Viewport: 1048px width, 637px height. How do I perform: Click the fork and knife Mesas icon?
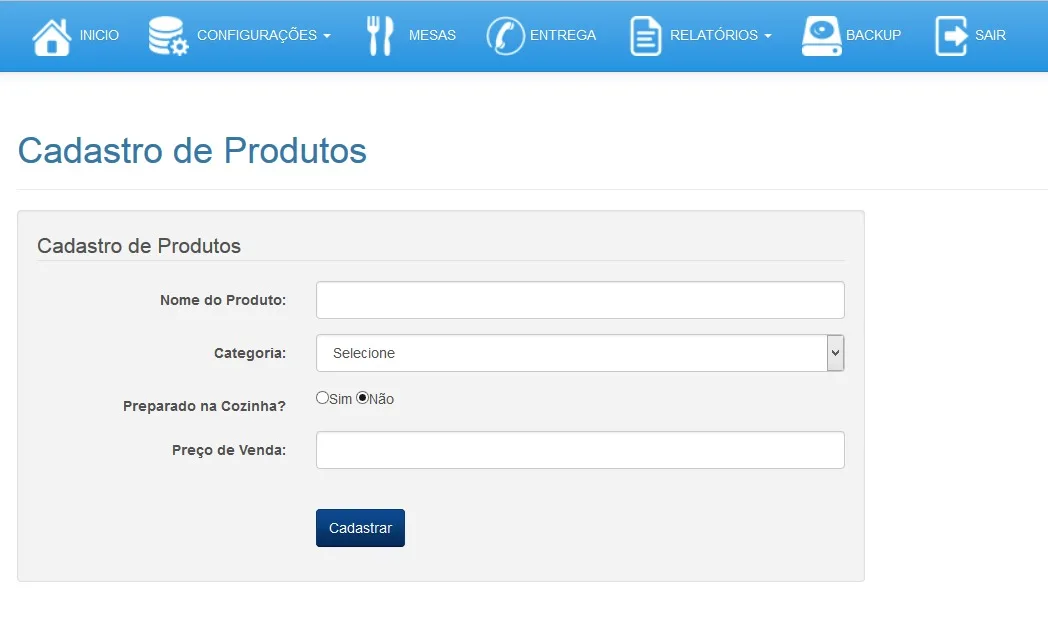coord(380,35)
